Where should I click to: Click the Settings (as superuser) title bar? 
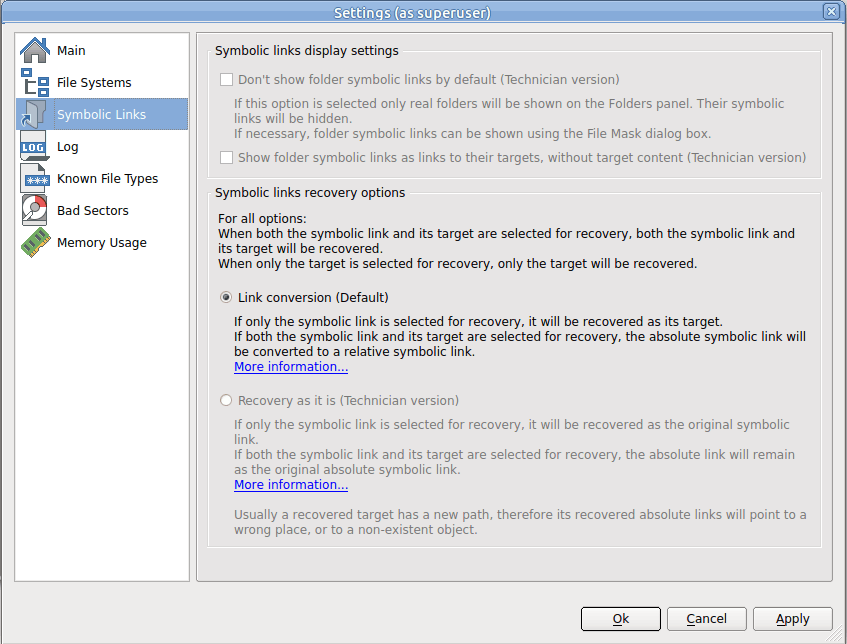(412, 12)
